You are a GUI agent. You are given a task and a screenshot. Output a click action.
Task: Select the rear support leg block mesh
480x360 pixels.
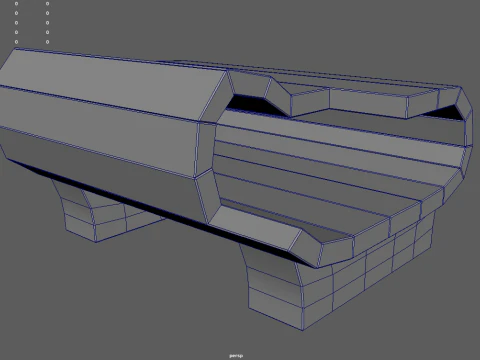click(x=107, y=212)
